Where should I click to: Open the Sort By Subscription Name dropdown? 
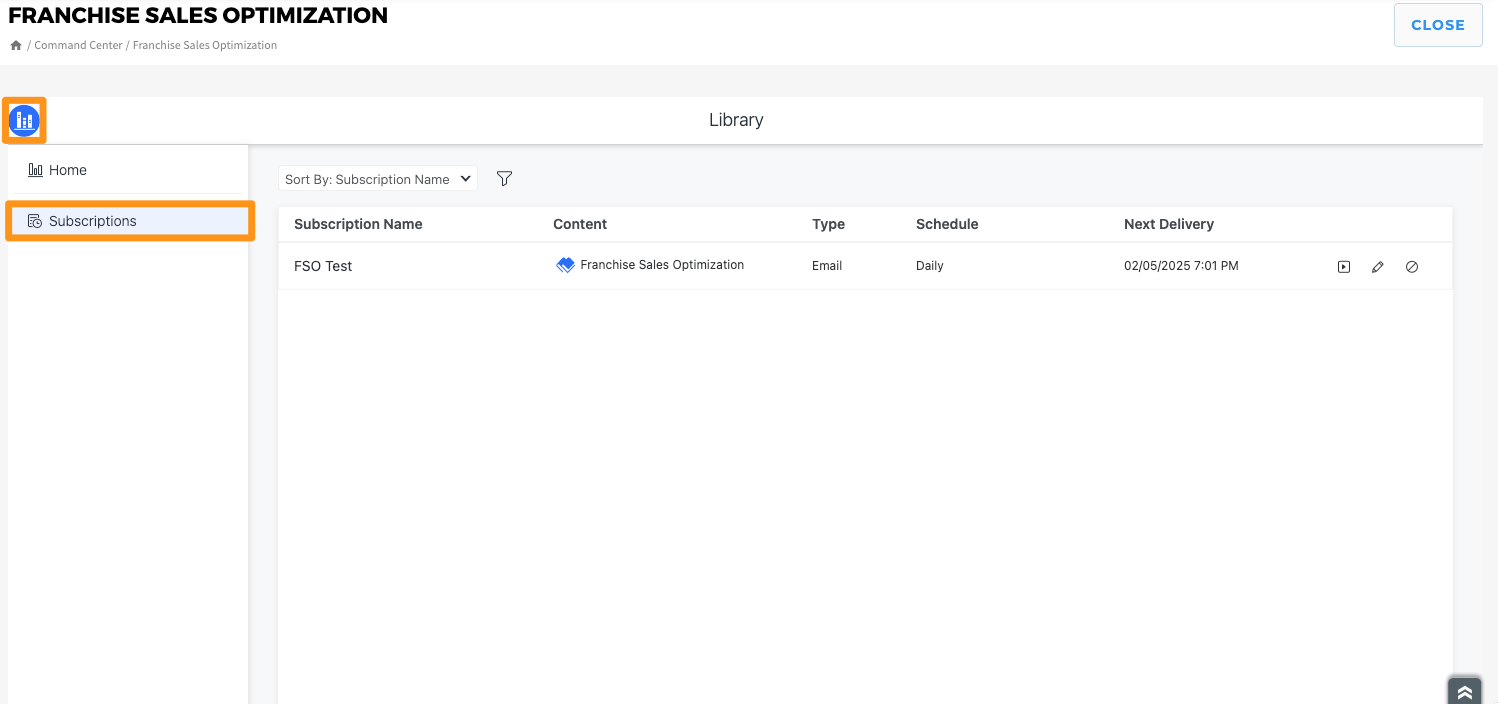(378, 179)
